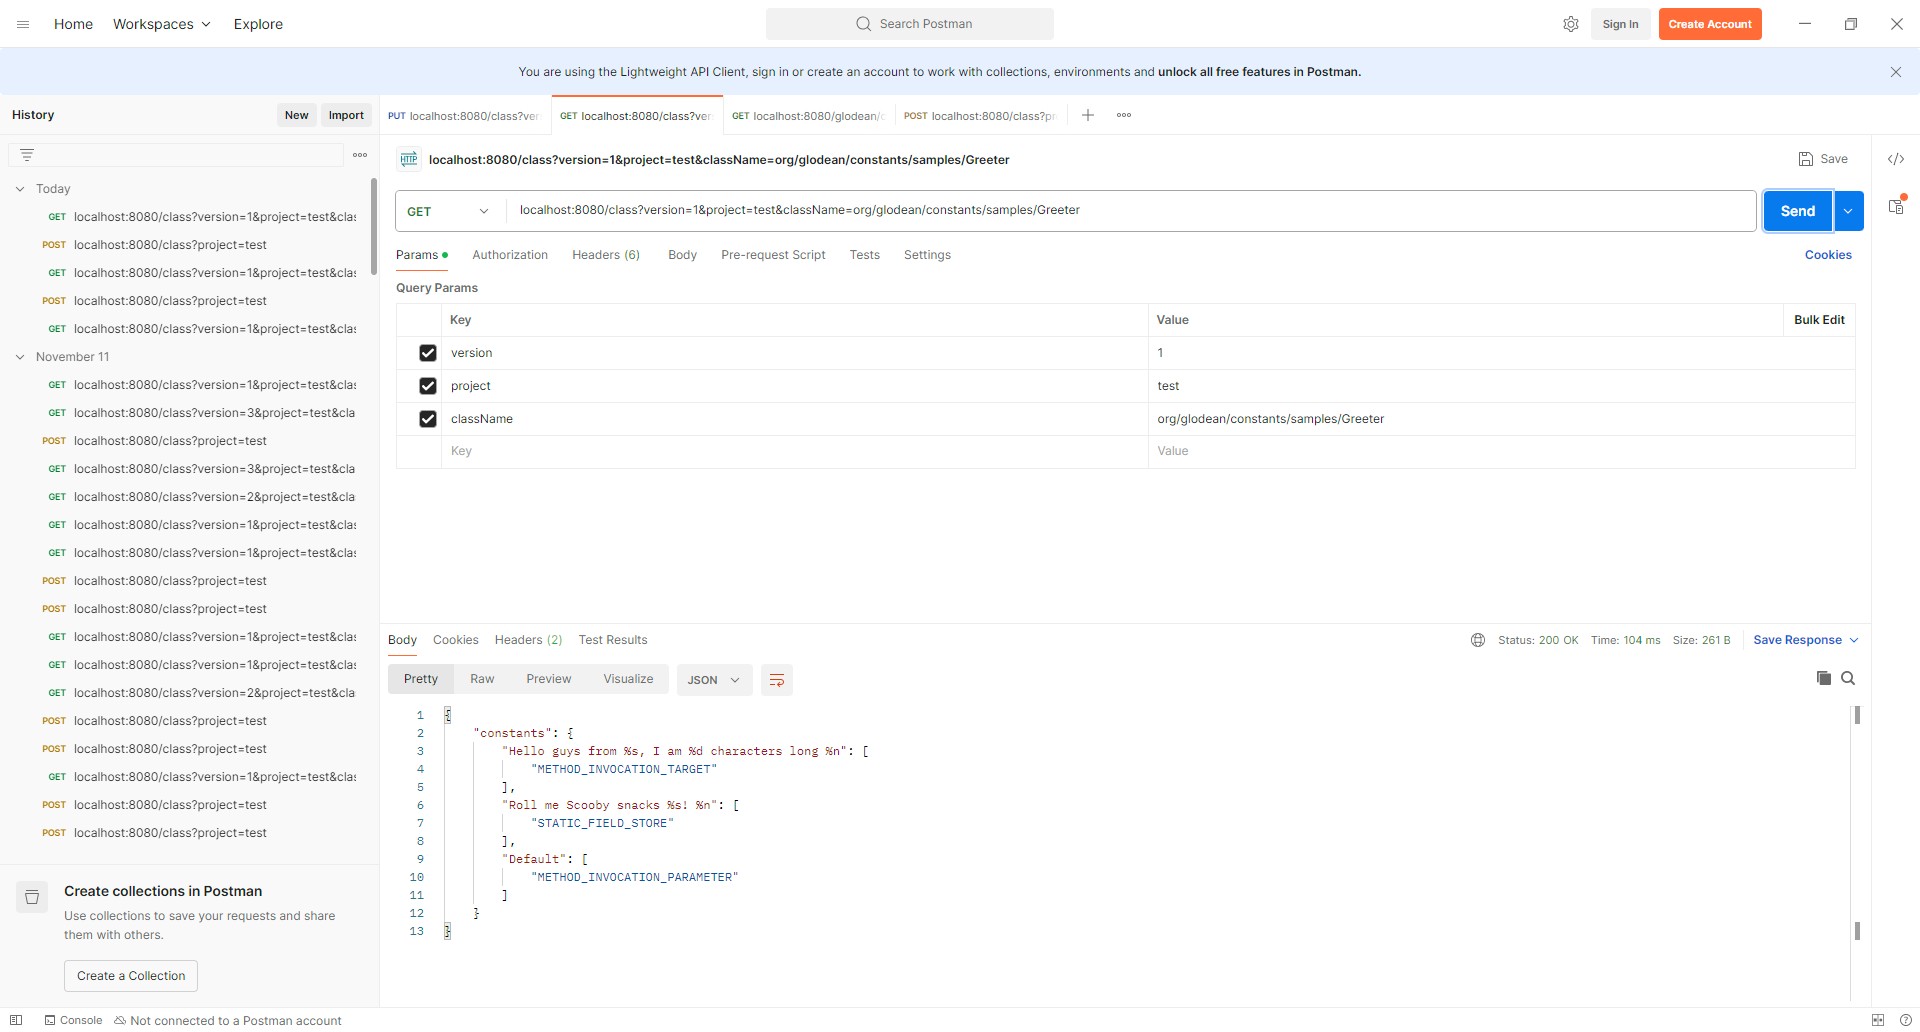This screenshot has width=1920, height=1032.
Task: Disable the className query parameter
Action: (428, 419)
